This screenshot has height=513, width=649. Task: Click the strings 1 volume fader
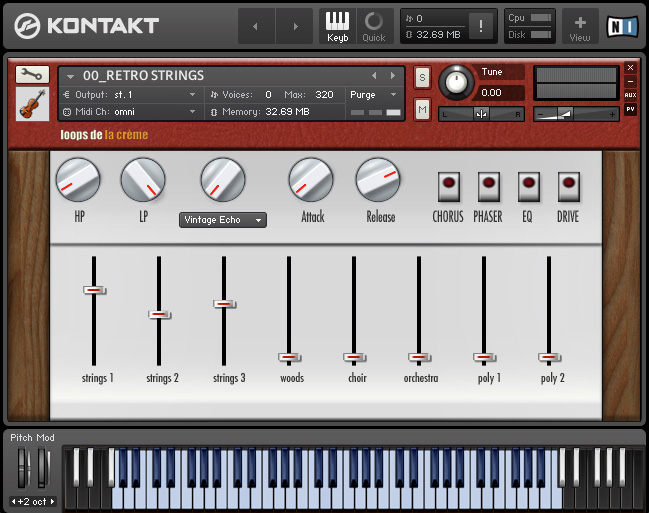coord(94,290)
